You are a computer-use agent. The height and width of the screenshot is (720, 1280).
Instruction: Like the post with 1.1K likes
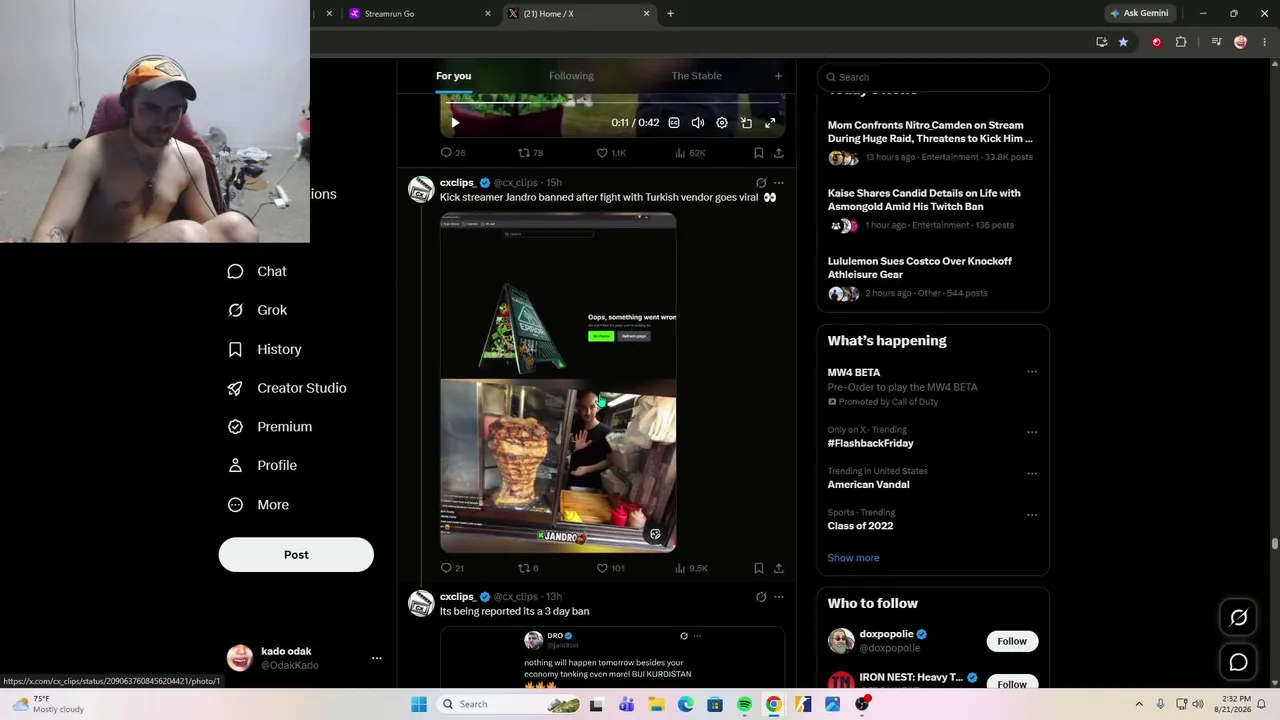click(611, 153)
